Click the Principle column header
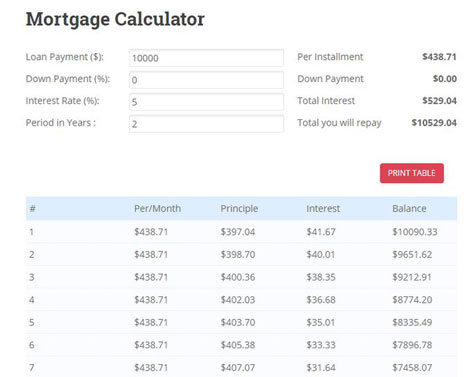Image resolution: width=470 pixels, height=377 pixels. (x=239, y=209)
